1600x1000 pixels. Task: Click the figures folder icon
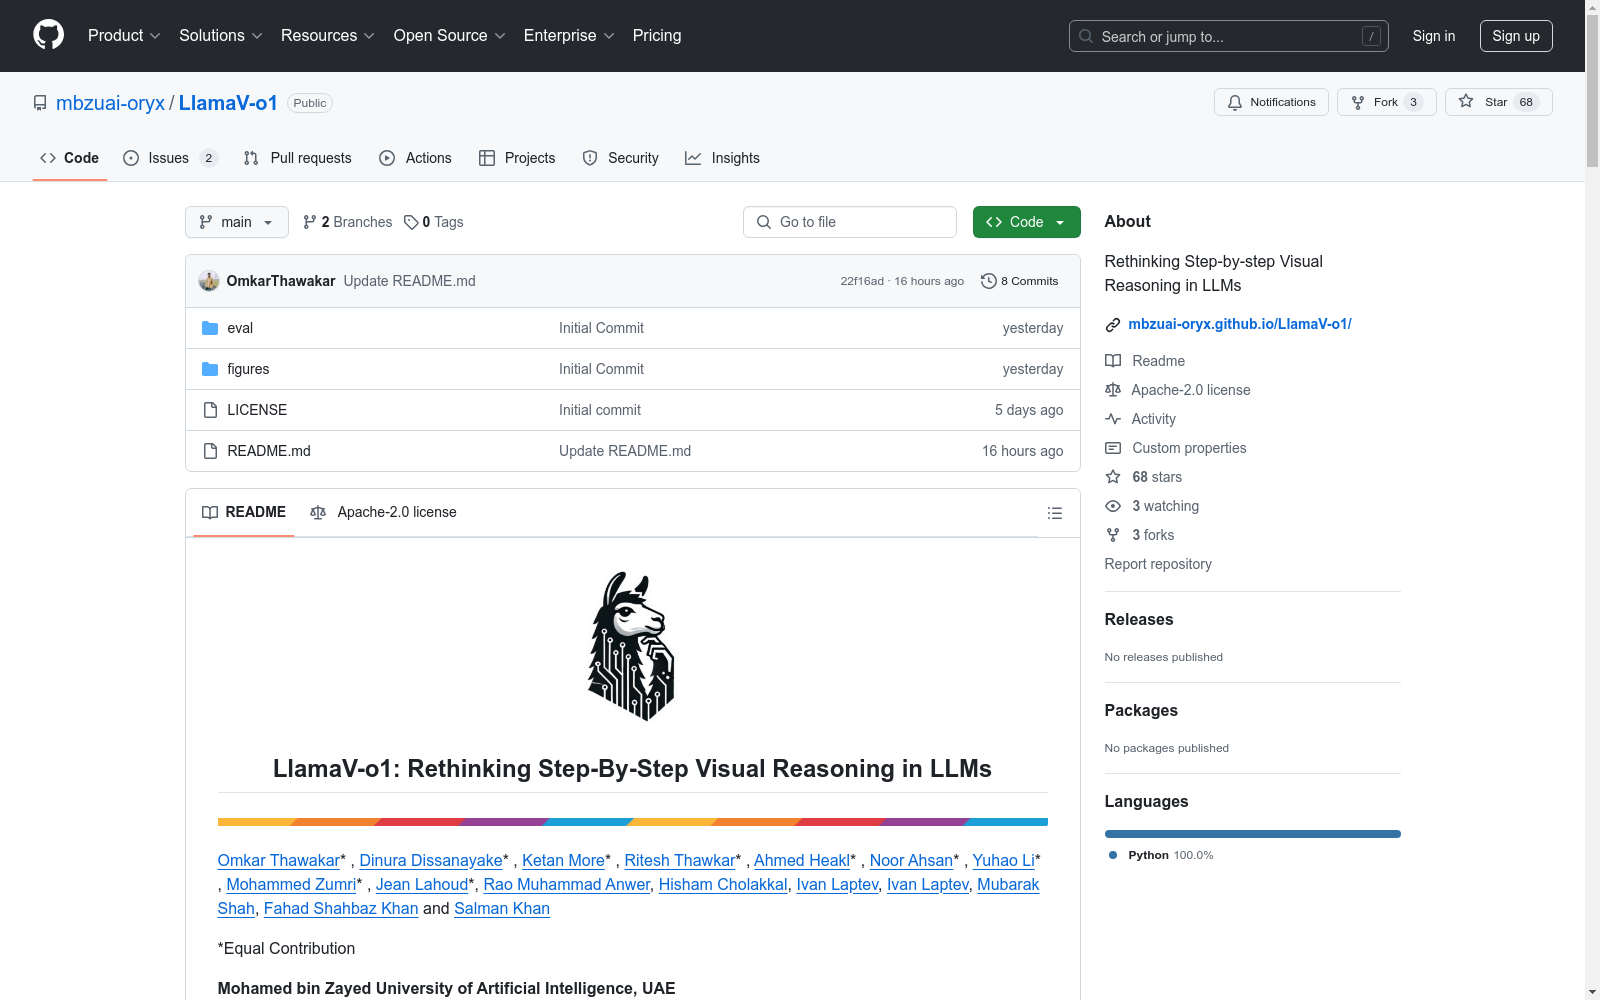coord(210,369)
